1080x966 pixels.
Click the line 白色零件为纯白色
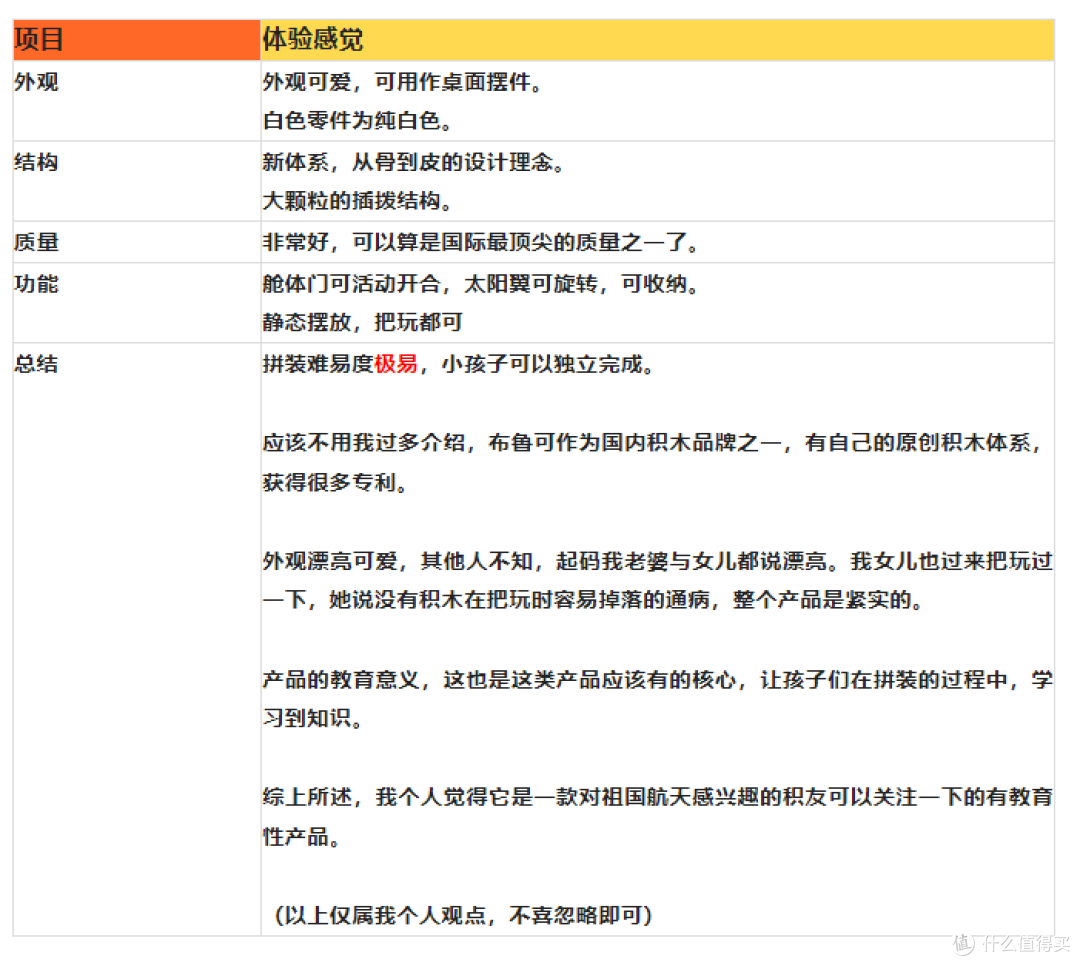pyautogui.click(x=358, y=121)
